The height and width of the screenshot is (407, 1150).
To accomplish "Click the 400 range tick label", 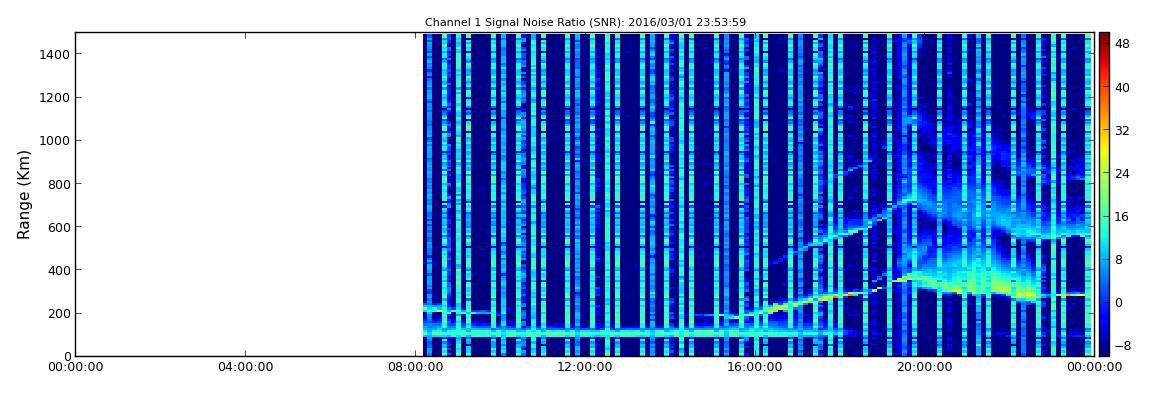I will [58, 271].
